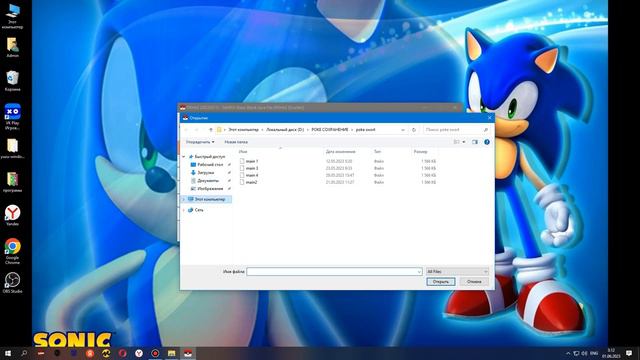Open the notification center icon

coord(629,353)
